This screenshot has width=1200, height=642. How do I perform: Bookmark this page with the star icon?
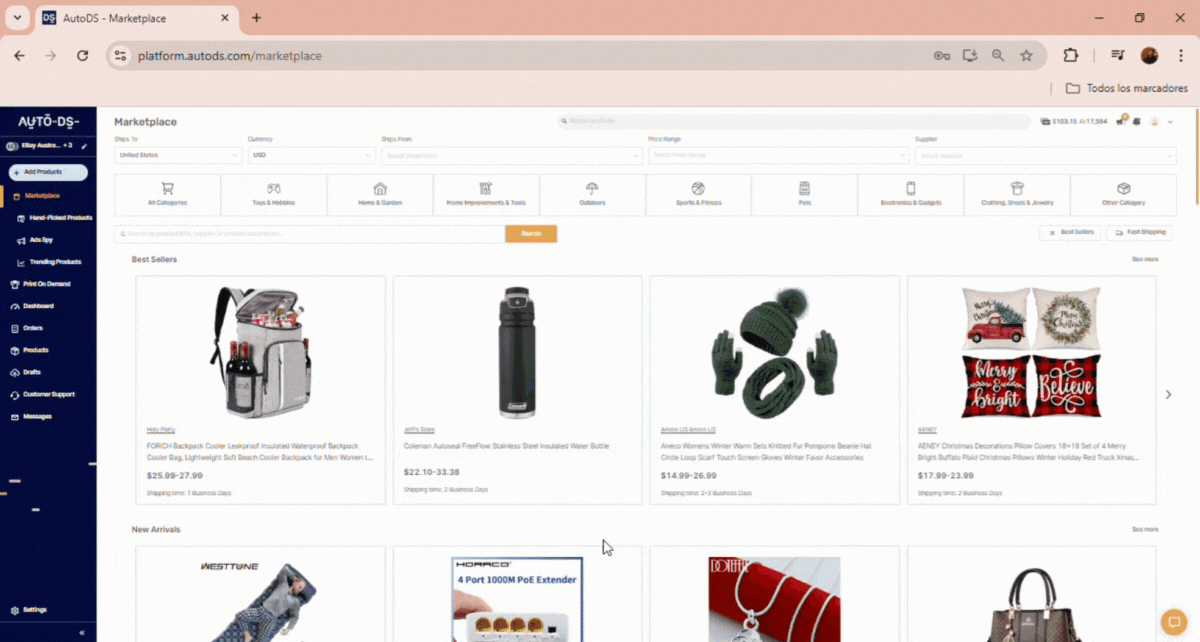[x=1026, y=56]
